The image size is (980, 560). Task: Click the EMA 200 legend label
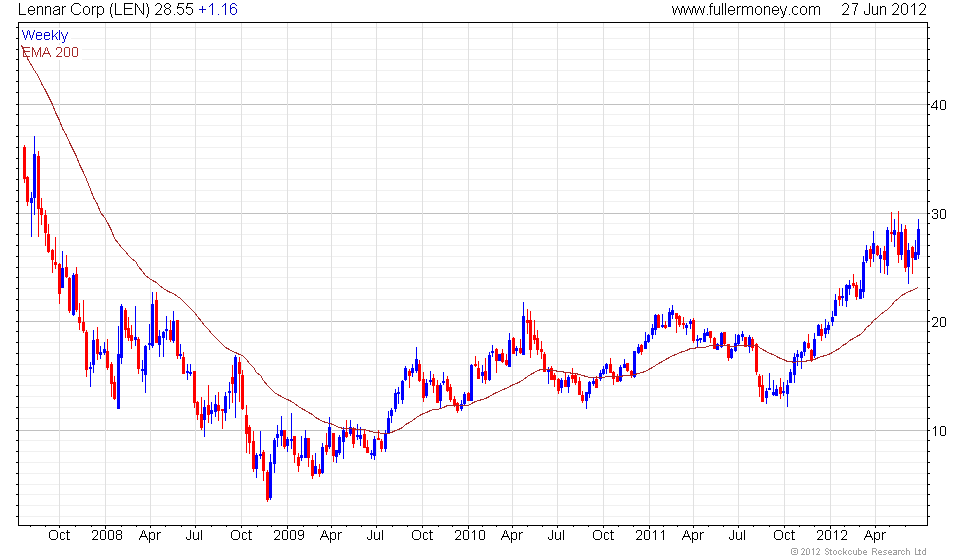[51, 52]
